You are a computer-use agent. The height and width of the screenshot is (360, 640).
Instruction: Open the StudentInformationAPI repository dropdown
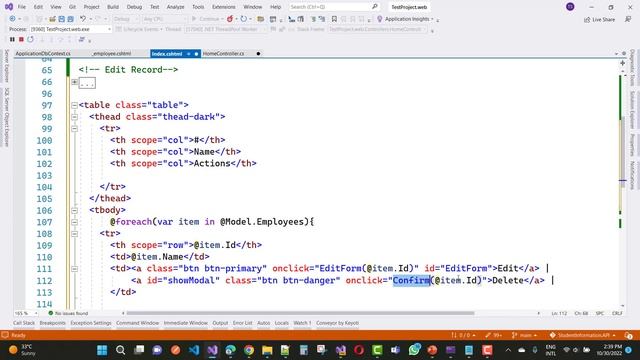(582, 335)
